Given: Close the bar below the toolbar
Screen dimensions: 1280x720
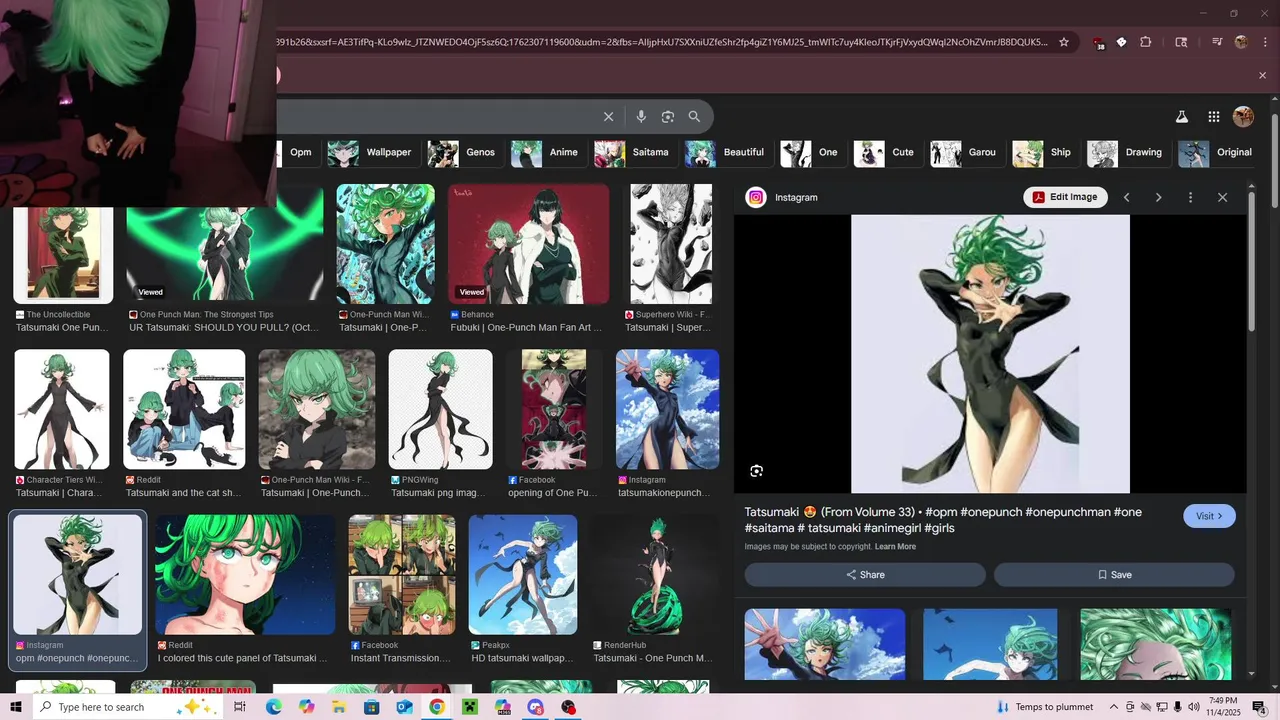Looking at the screenshot, I should 1262,76.
